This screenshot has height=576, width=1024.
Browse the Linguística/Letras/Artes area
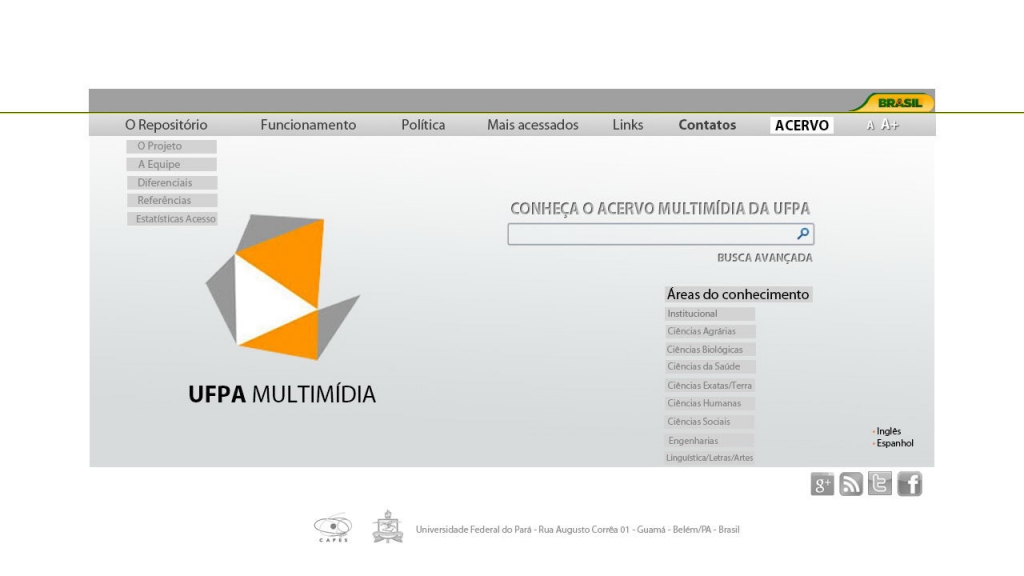point(710,458)
